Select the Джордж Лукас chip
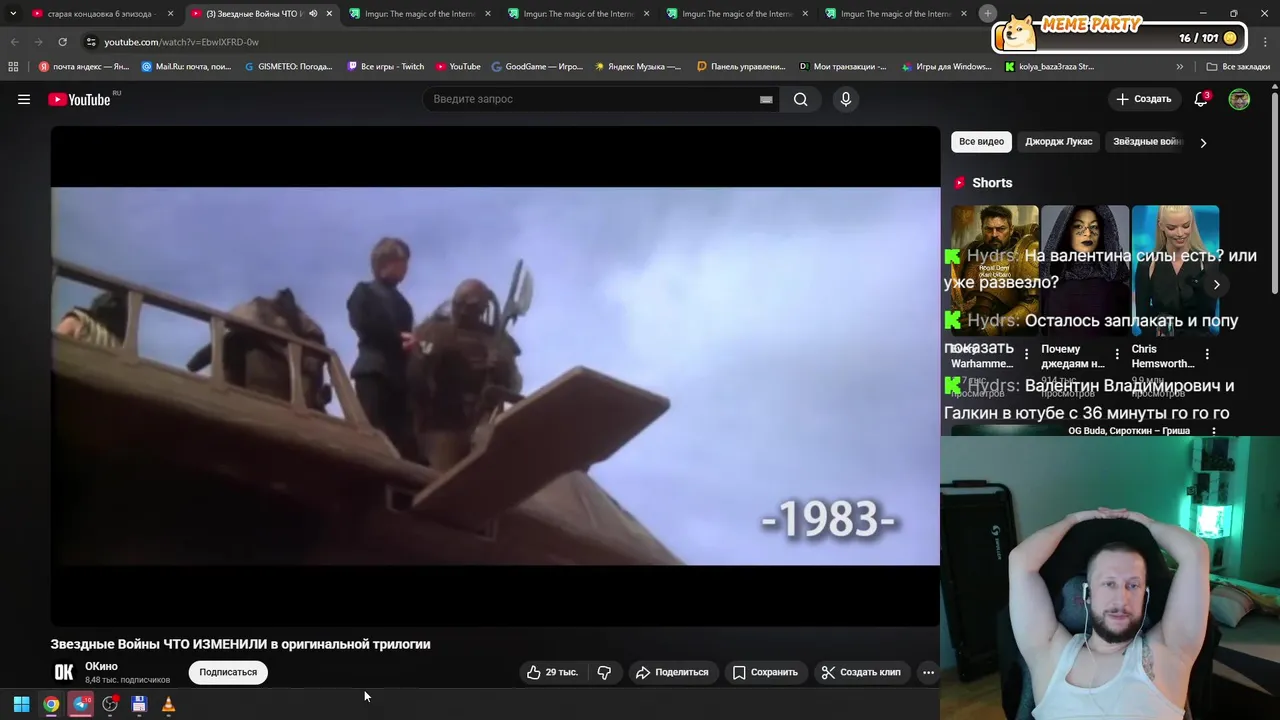 1058,142
